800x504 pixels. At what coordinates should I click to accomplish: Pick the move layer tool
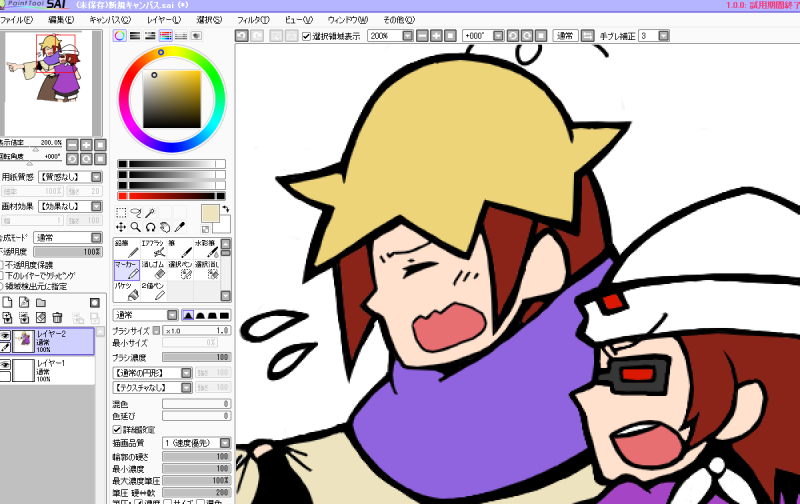click(x=121, y=227)
